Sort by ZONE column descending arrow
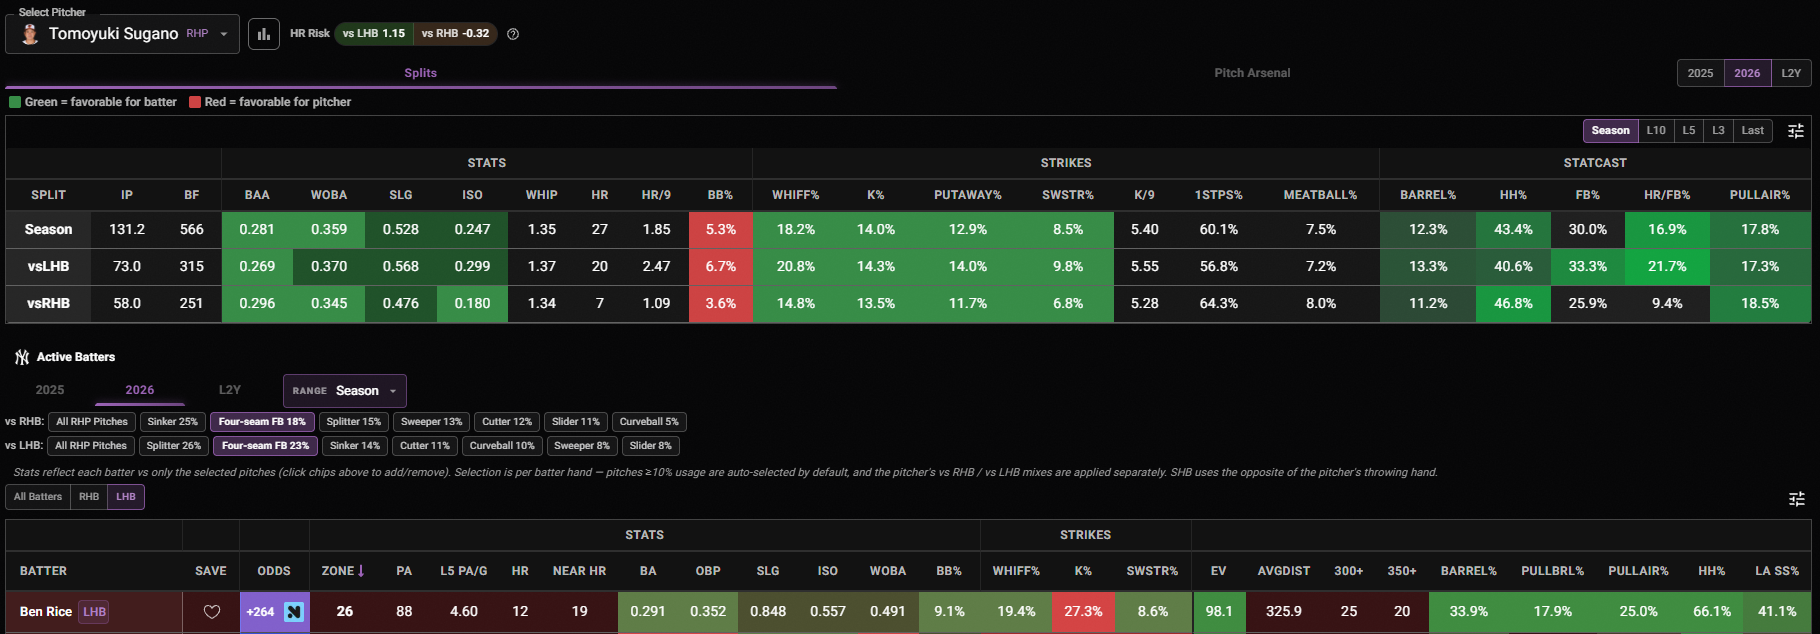Viewport: 1820px width, 634px height. click(x=361, y=571)
